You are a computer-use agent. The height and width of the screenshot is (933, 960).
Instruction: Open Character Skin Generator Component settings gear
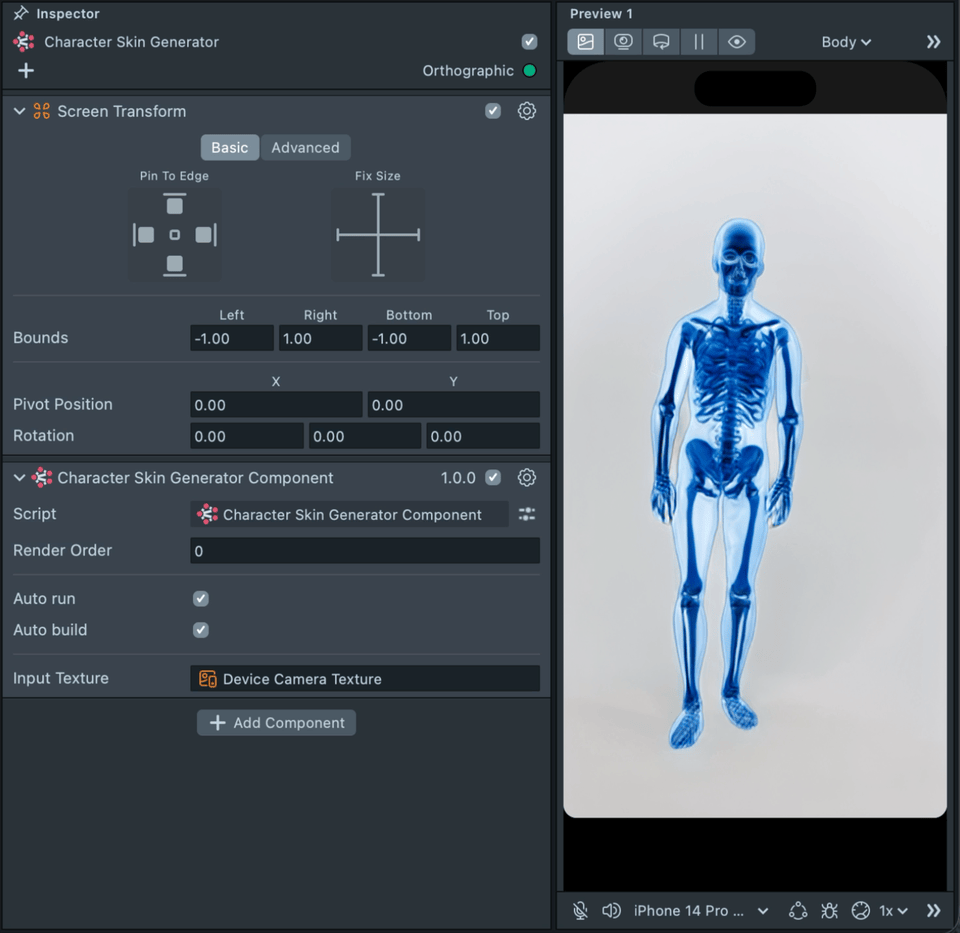pos(527,478)
